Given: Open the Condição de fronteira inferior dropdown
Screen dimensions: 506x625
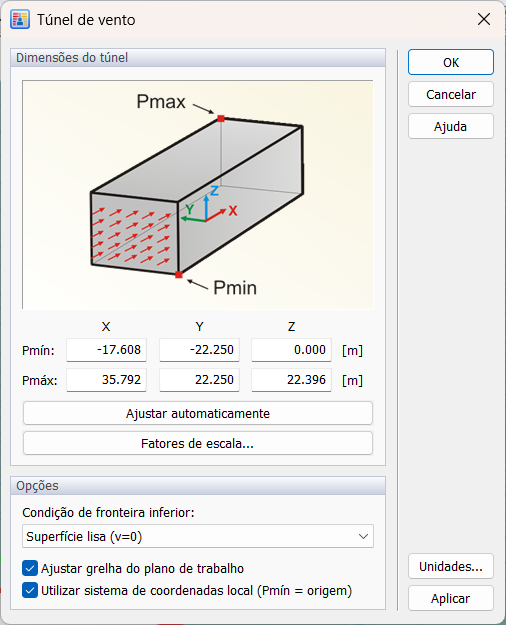Looking at the screenshot, I should tap(198, 537).
